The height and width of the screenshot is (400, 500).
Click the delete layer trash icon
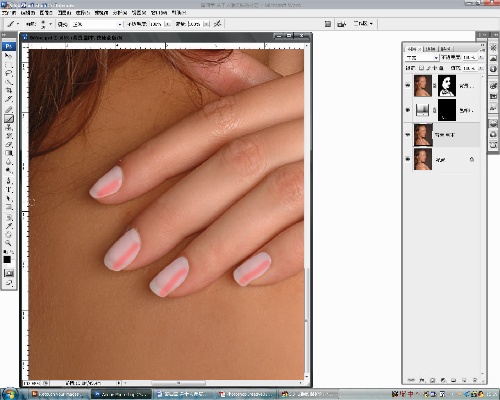[x=475, y=380]
